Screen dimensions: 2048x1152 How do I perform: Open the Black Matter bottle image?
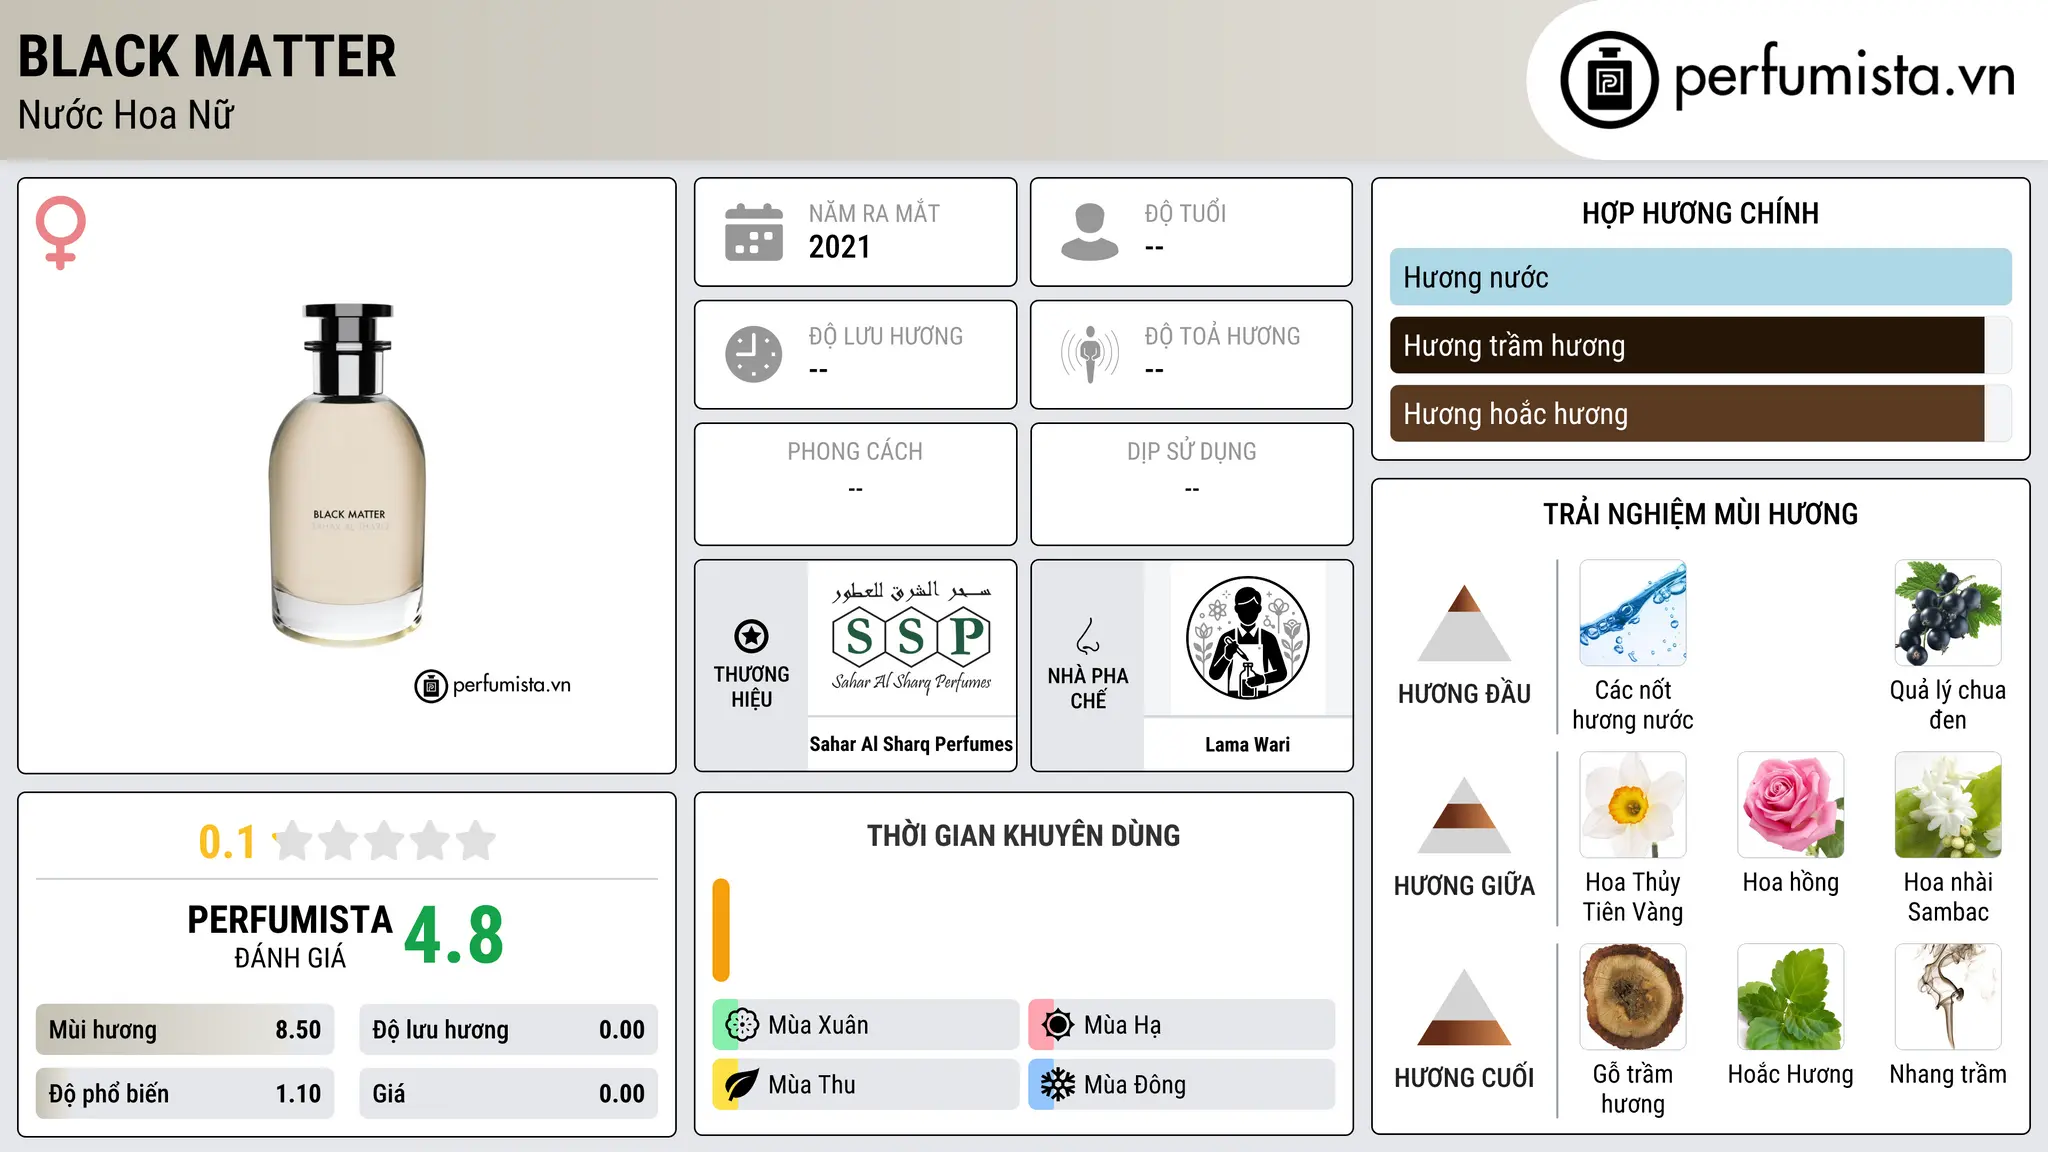pos(347,475)
